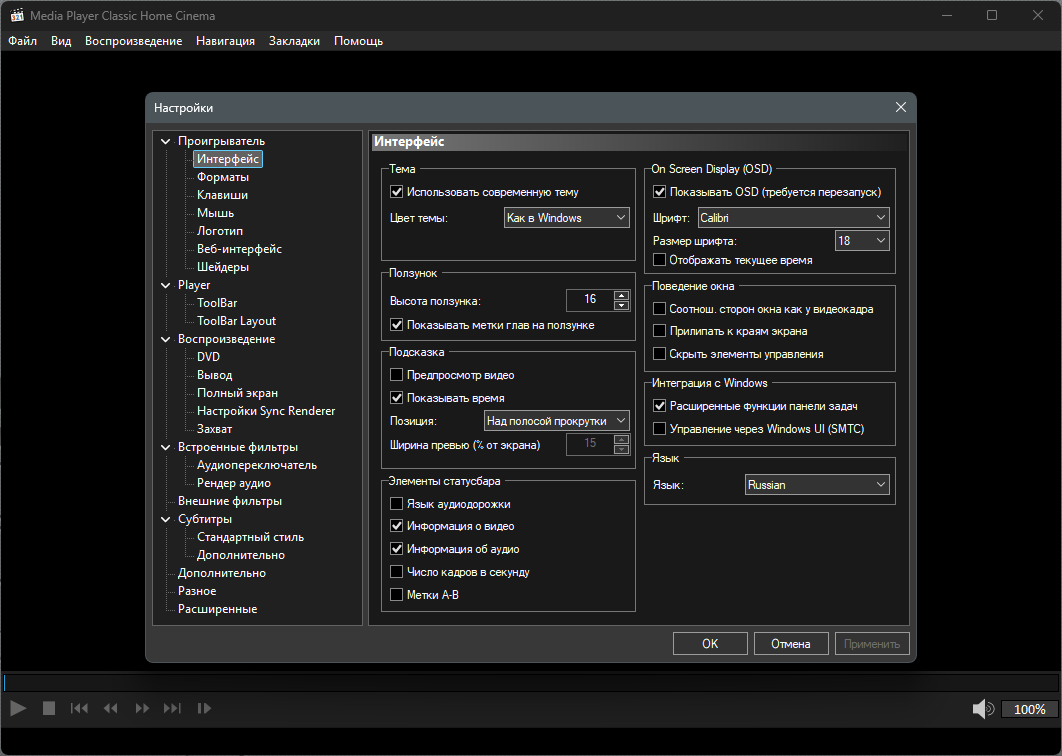Click the Media Player Classic app icon
Screen dimensions: 1062x756
point(17,15)
